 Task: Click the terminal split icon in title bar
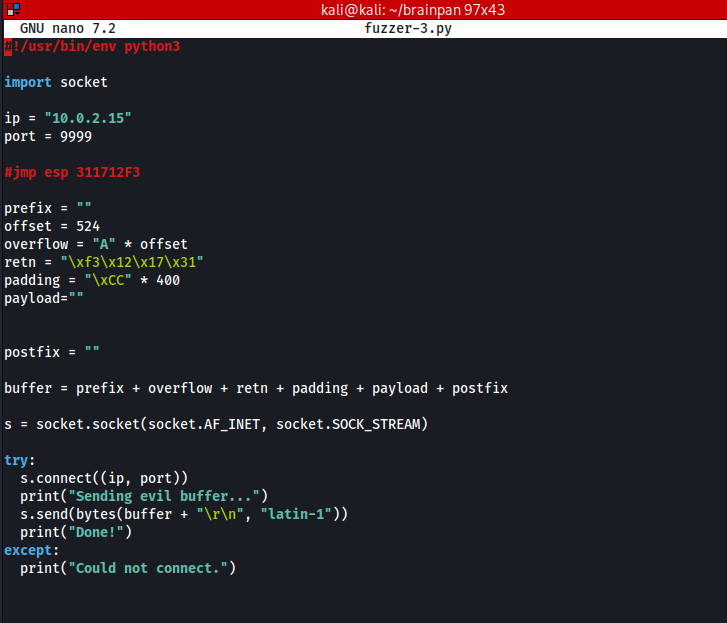pyautogui.click(x=13, y=9)
